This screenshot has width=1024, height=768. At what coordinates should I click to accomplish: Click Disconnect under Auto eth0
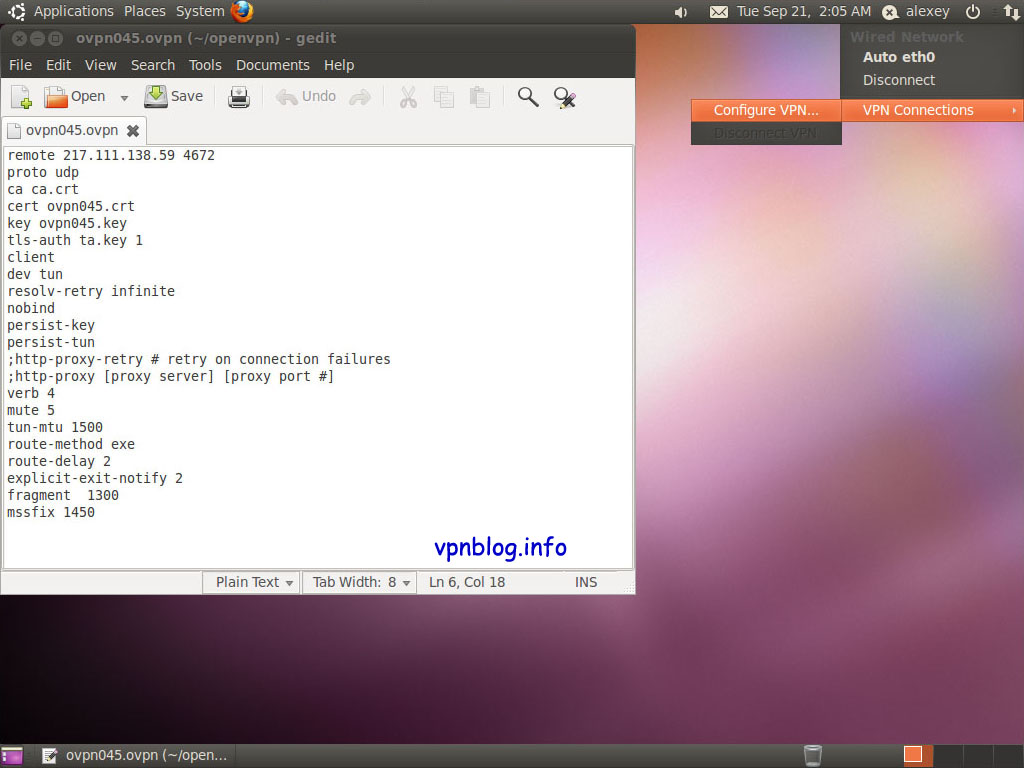click(x=899, y=80)
